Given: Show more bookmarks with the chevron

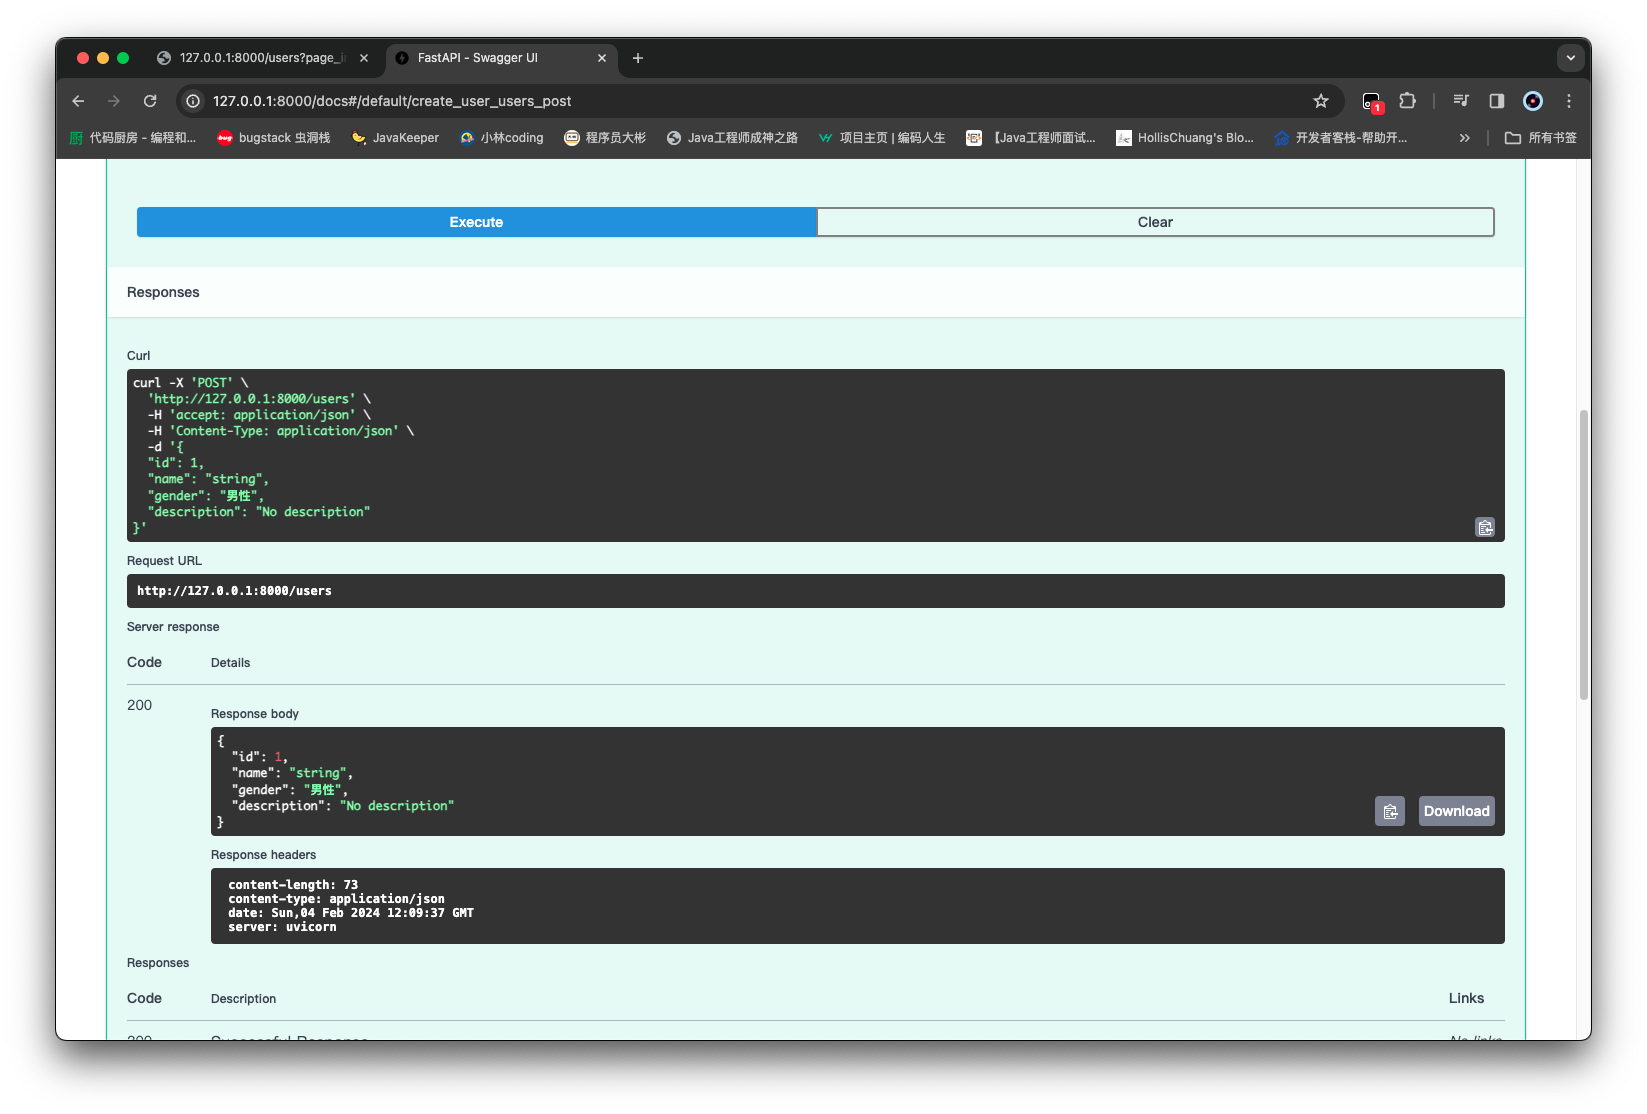Looking at the screenshot, I should pos(1464,138).
